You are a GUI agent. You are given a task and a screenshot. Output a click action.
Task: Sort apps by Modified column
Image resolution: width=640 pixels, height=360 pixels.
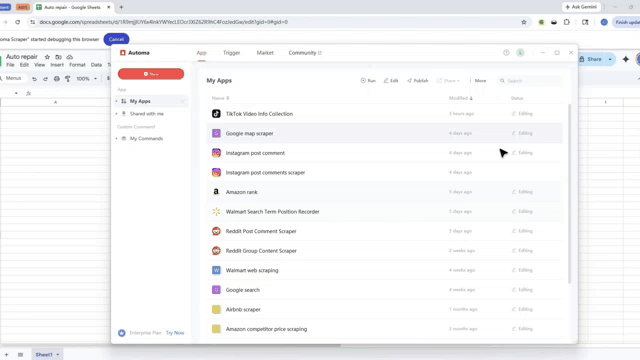pyautogui.click(x=461, y=98)
